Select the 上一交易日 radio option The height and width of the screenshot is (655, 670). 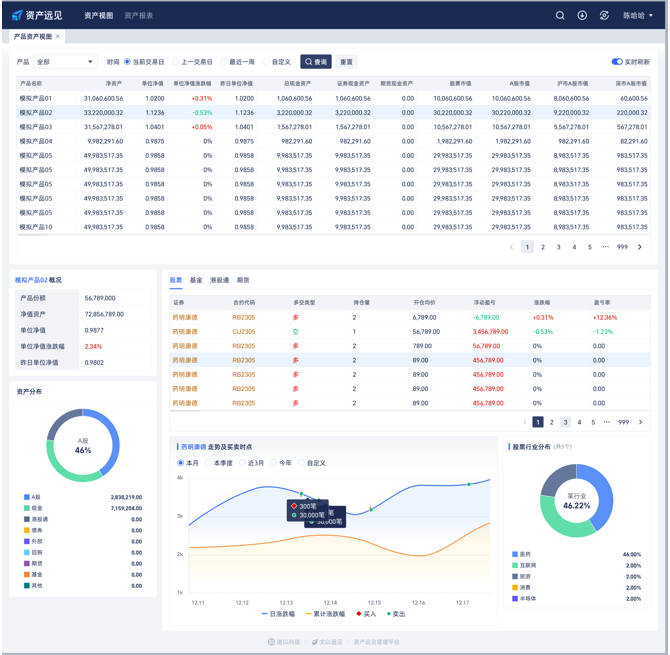click(x=177, y=61)
